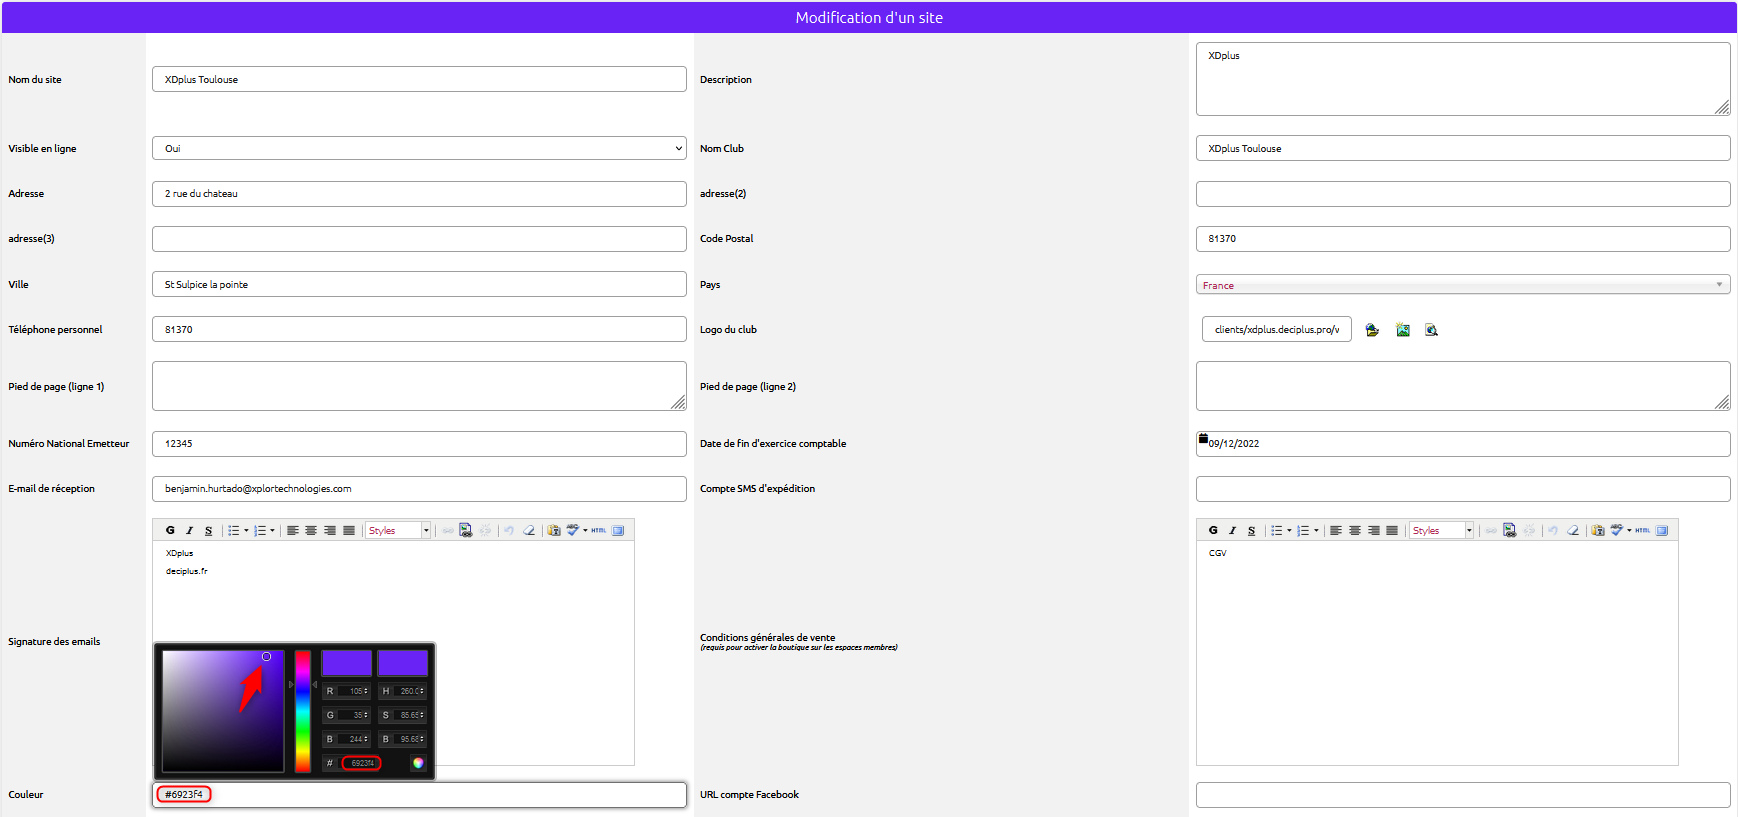
Task: Click the saturation gradient square in color picker
Action: (223, 711)
